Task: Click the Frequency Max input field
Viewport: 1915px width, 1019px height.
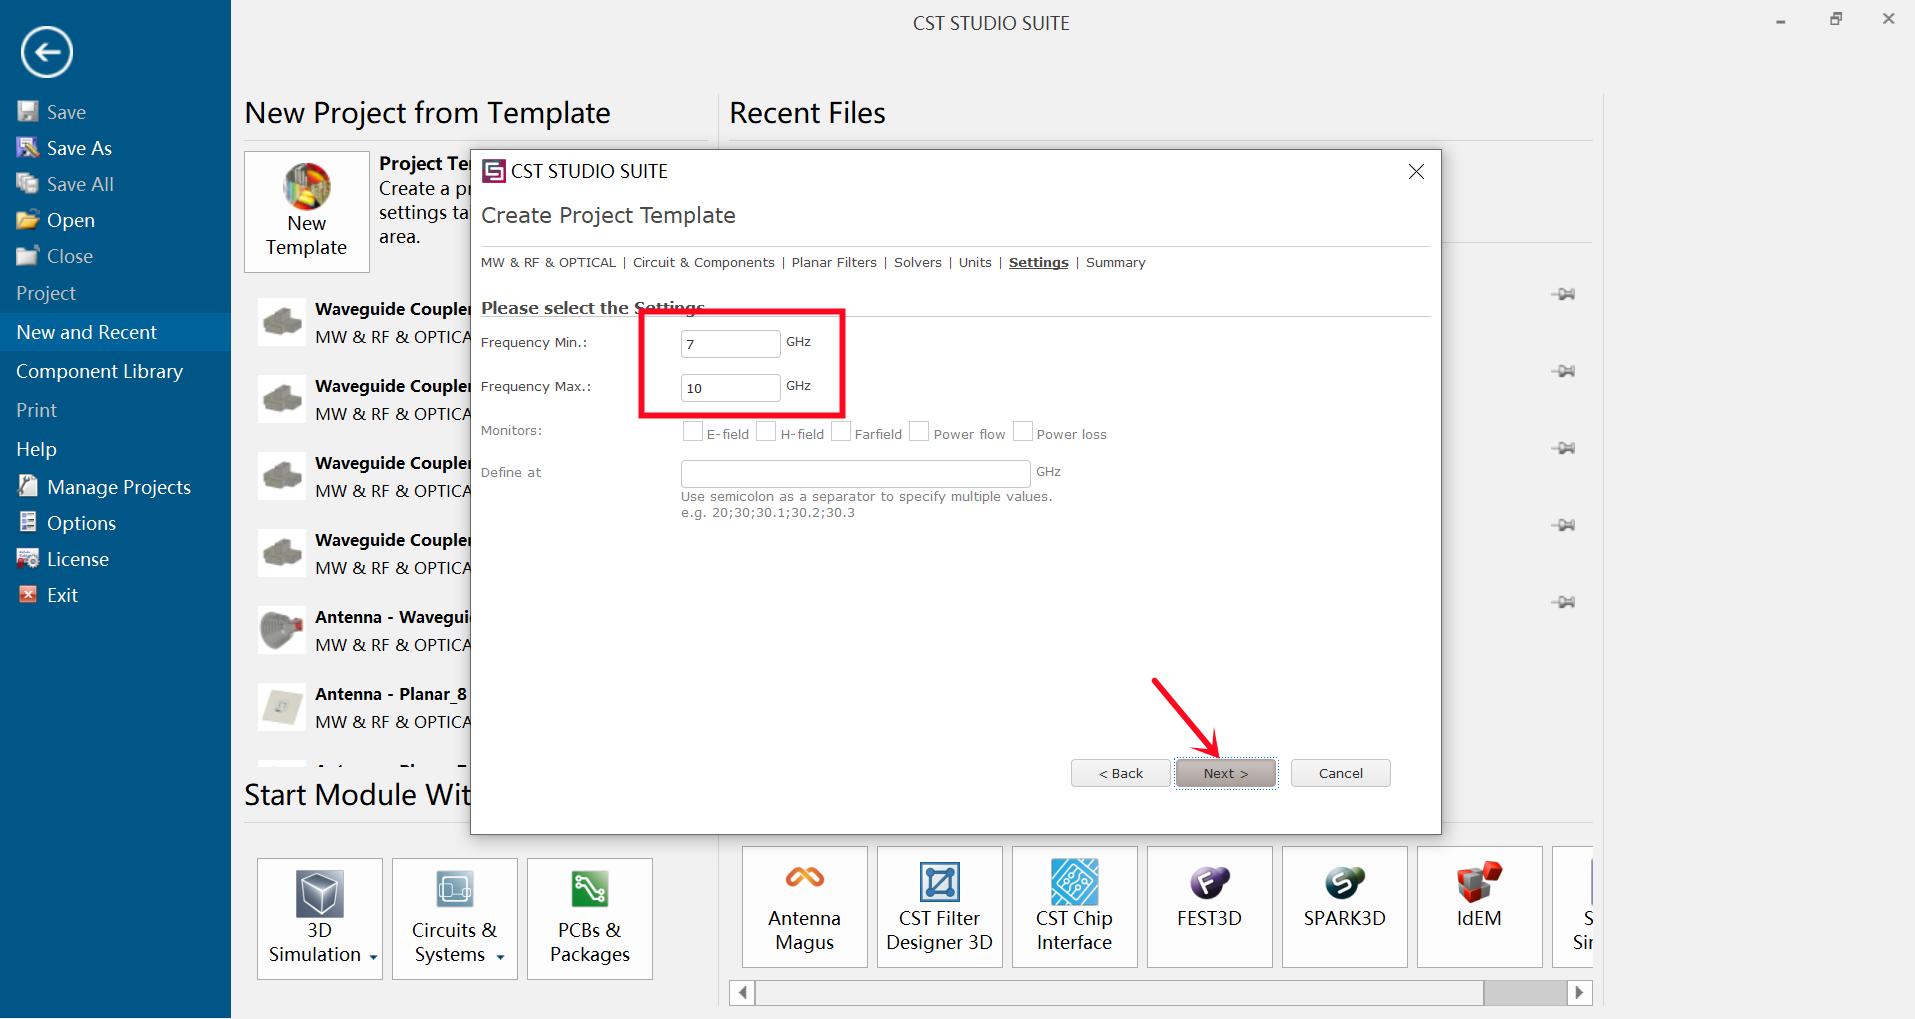Action: [x=730, y=388]
